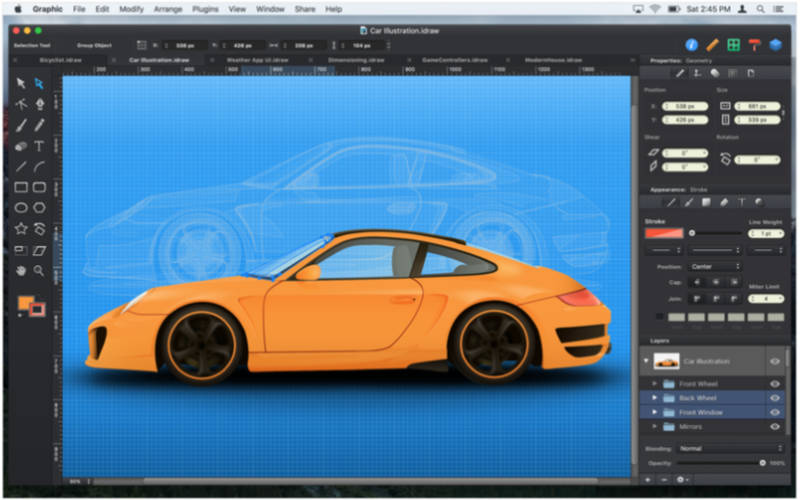Click the X position field

pyautogui.click(x=685, y=106)
